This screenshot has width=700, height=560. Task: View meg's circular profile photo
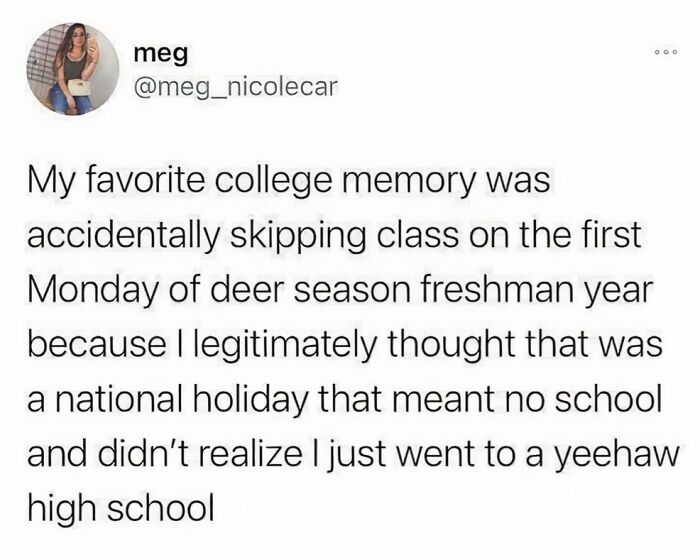[73, 69]
